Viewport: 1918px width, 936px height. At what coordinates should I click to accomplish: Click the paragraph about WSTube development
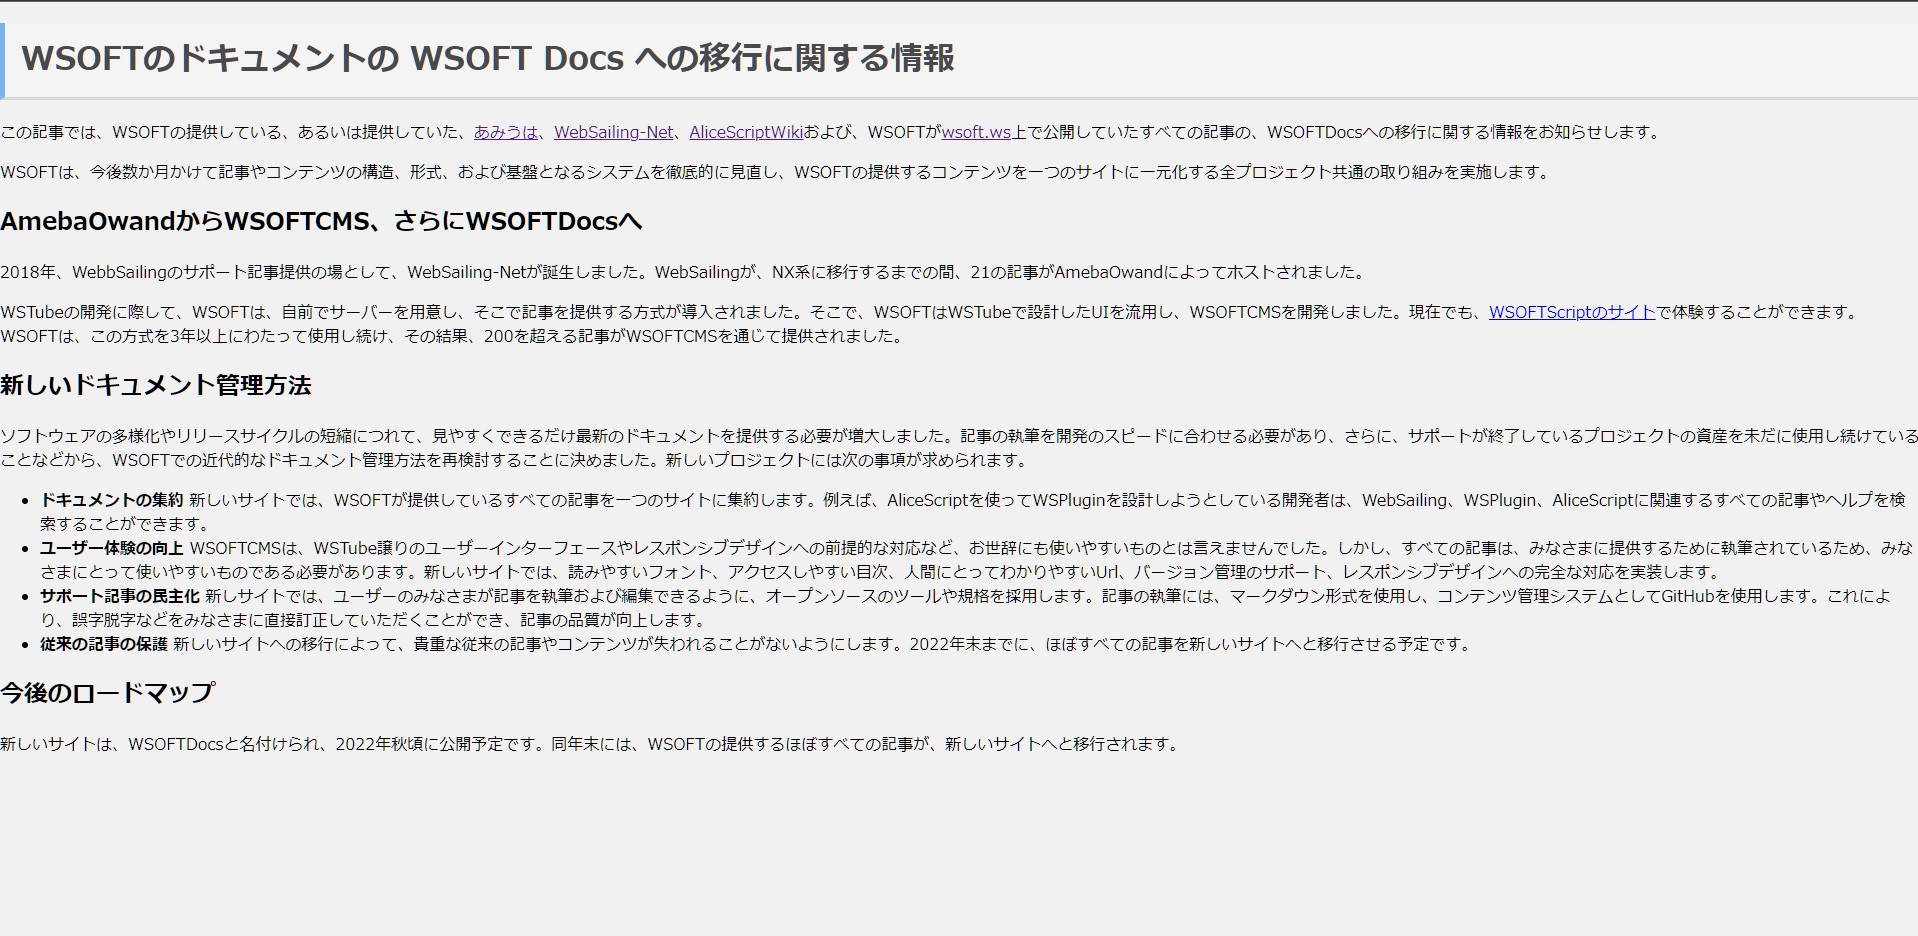tap(600, 312)
